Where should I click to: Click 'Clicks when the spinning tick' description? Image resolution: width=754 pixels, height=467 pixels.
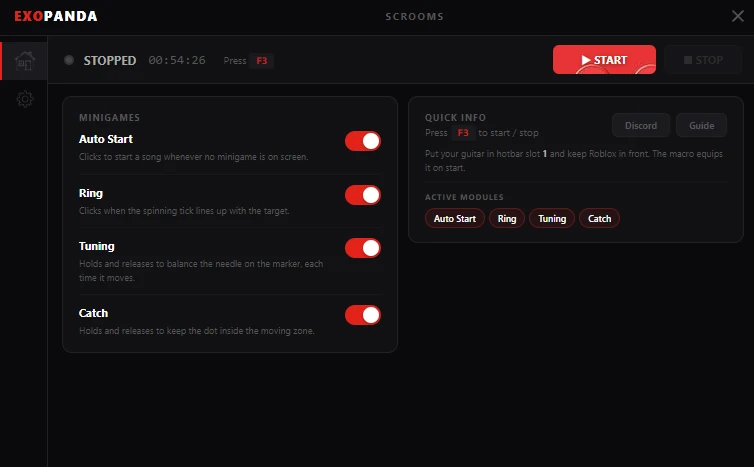tap(184, 211)
